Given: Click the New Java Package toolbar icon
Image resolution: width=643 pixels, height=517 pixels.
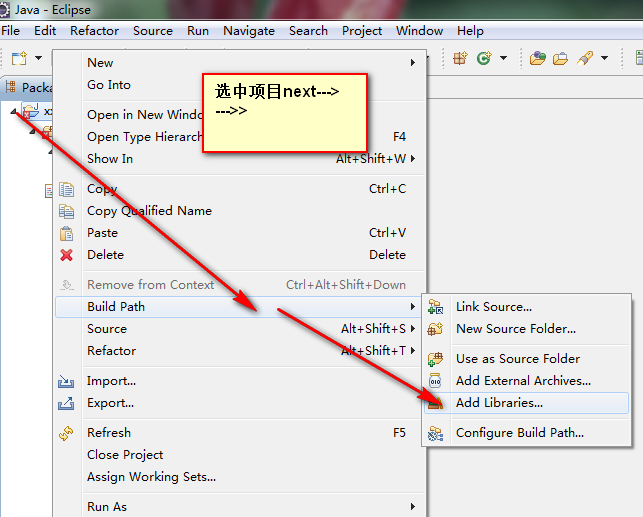Looking at the screenshot, I should click(460, 58).
